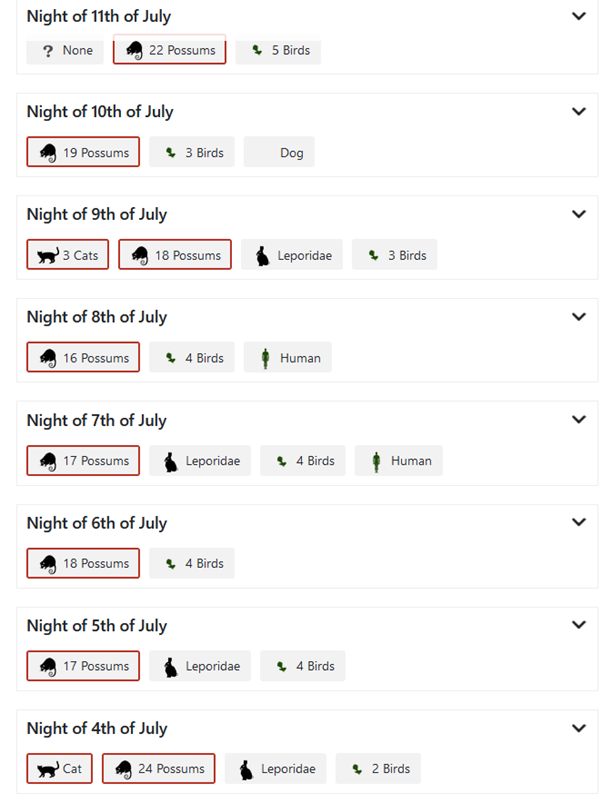The image size is (602, 803).
Task: Click human icon on 8th of July
Action: [265, 358]
